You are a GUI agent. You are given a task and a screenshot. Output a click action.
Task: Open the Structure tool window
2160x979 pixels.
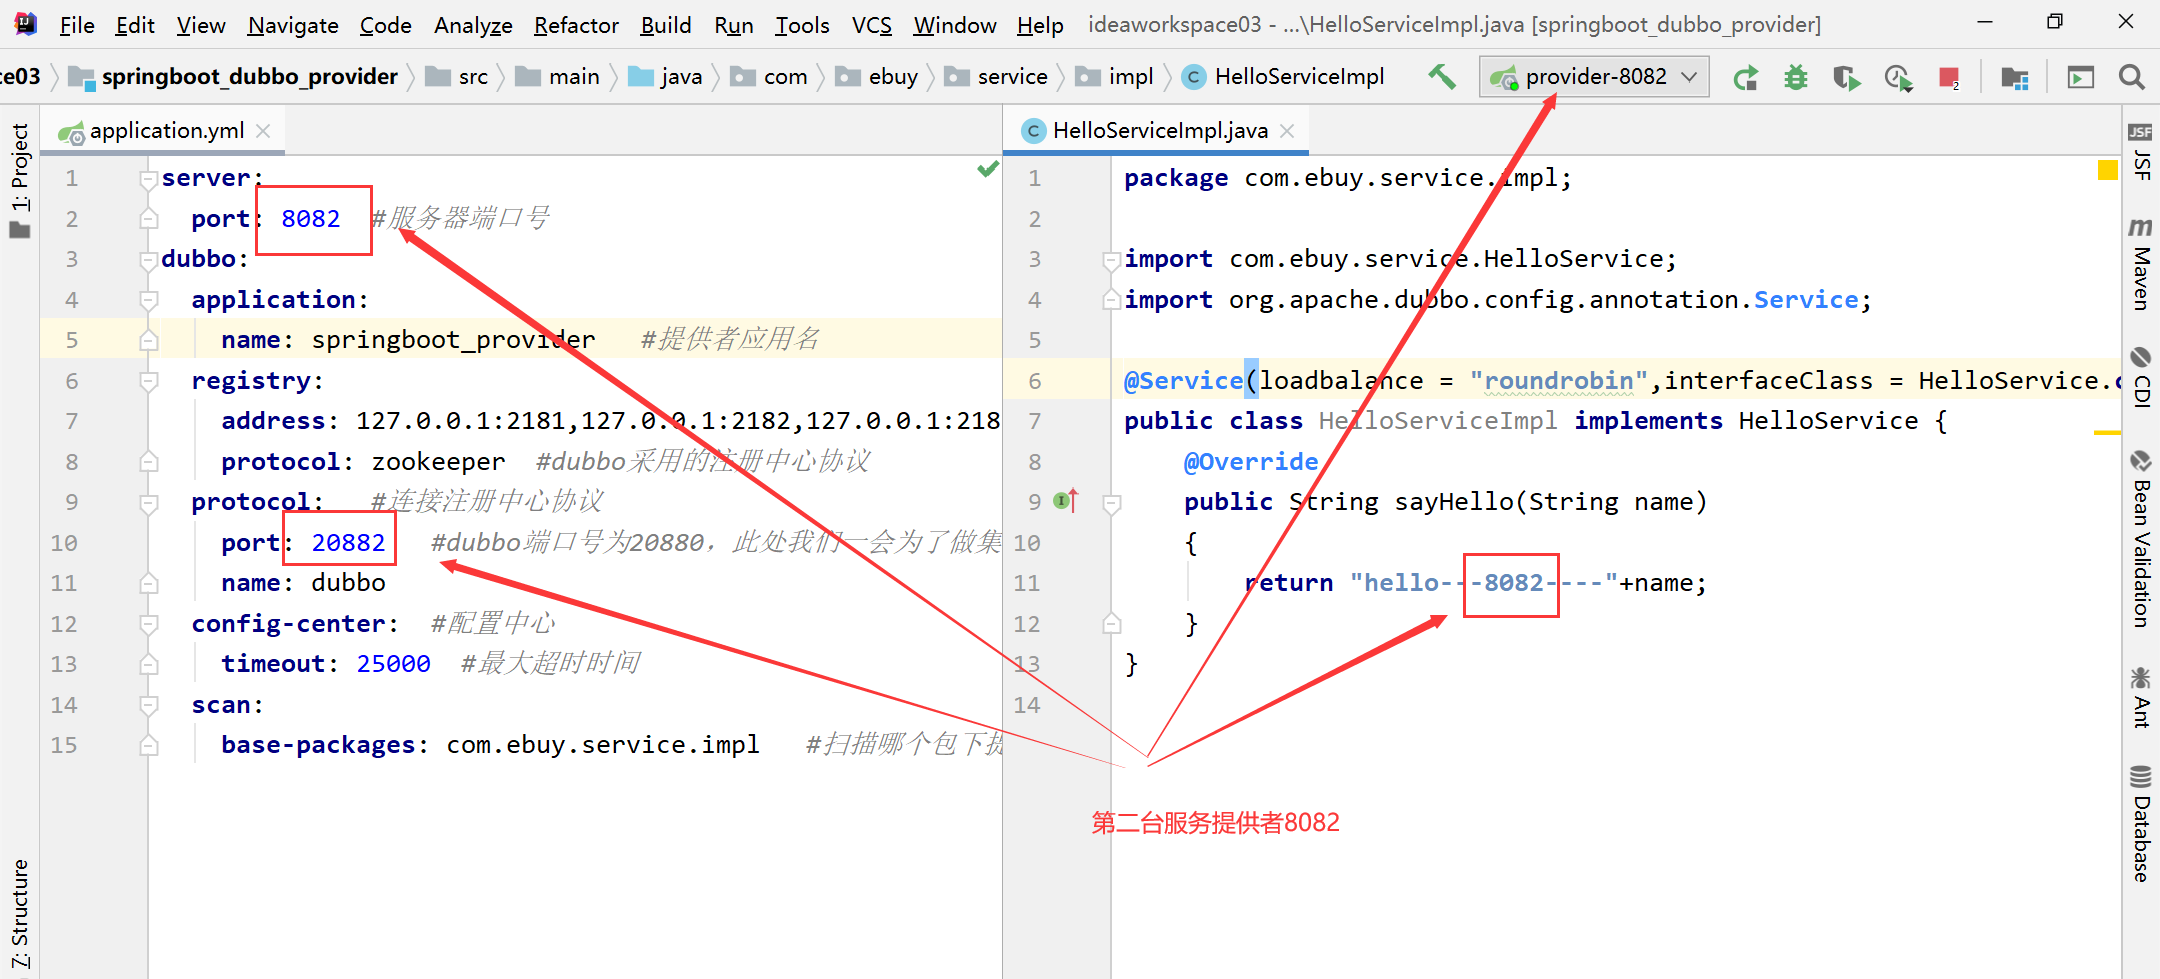(x=19, y=915)
